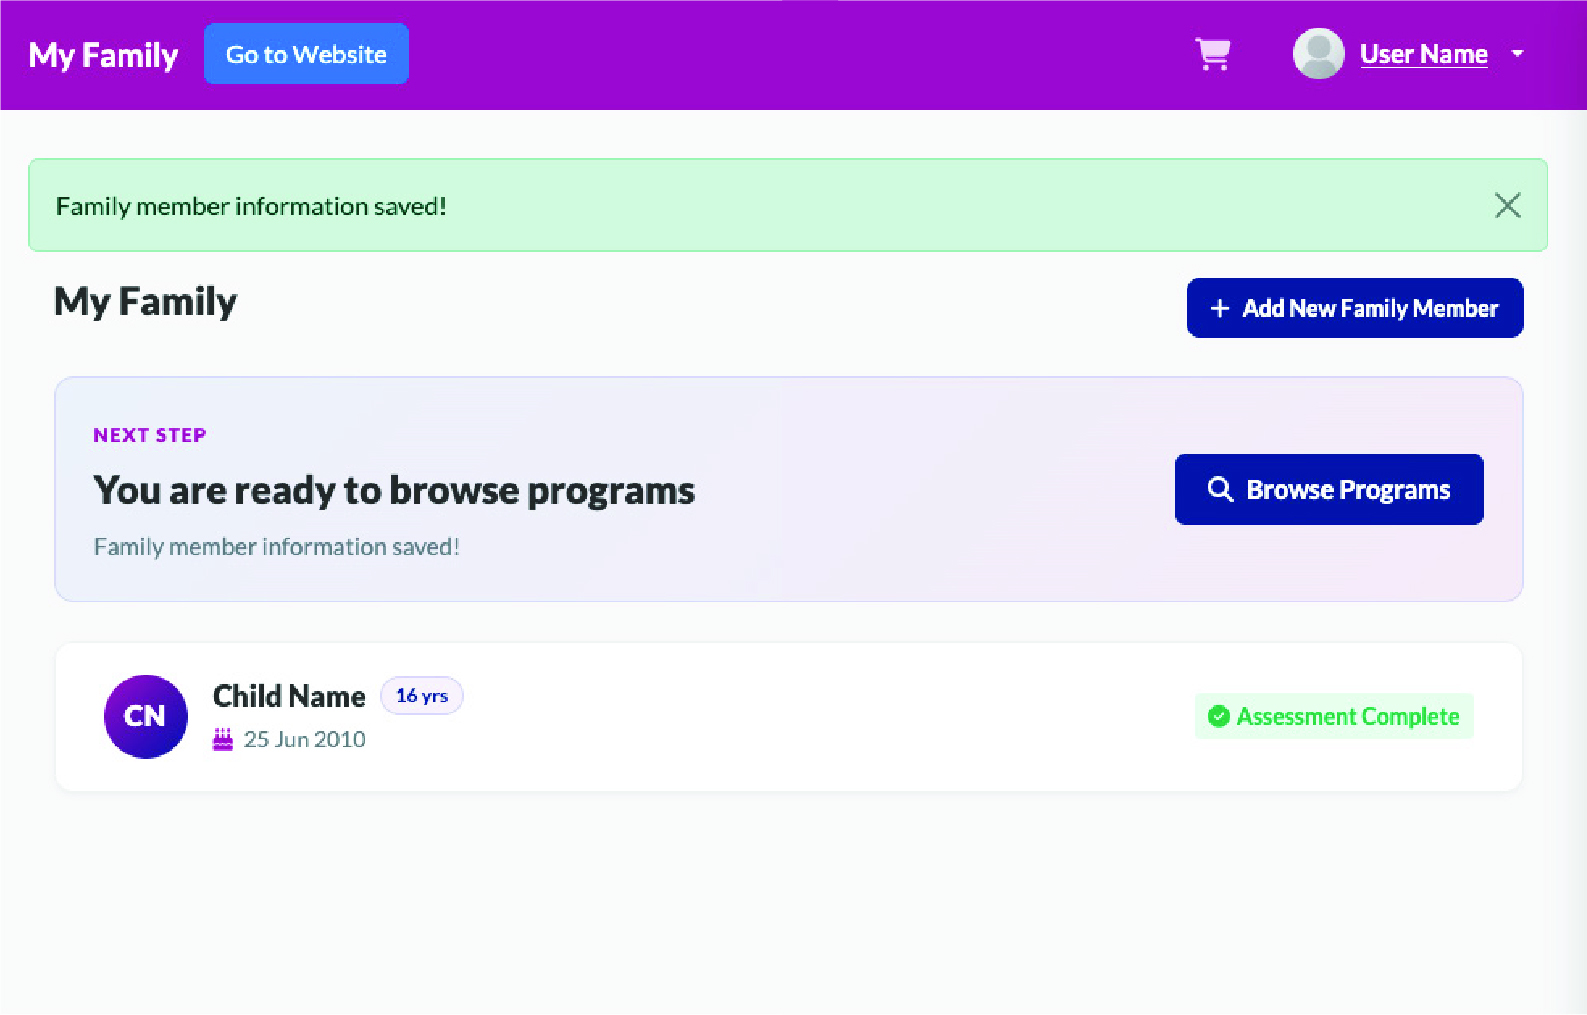Click the Go to Website button
The width and height of the screenshot is (1587, 1015).
click(306, 54)
